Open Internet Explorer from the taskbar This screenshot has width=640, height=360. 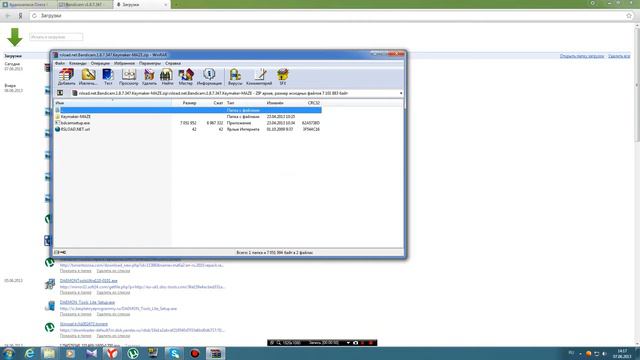29,353
